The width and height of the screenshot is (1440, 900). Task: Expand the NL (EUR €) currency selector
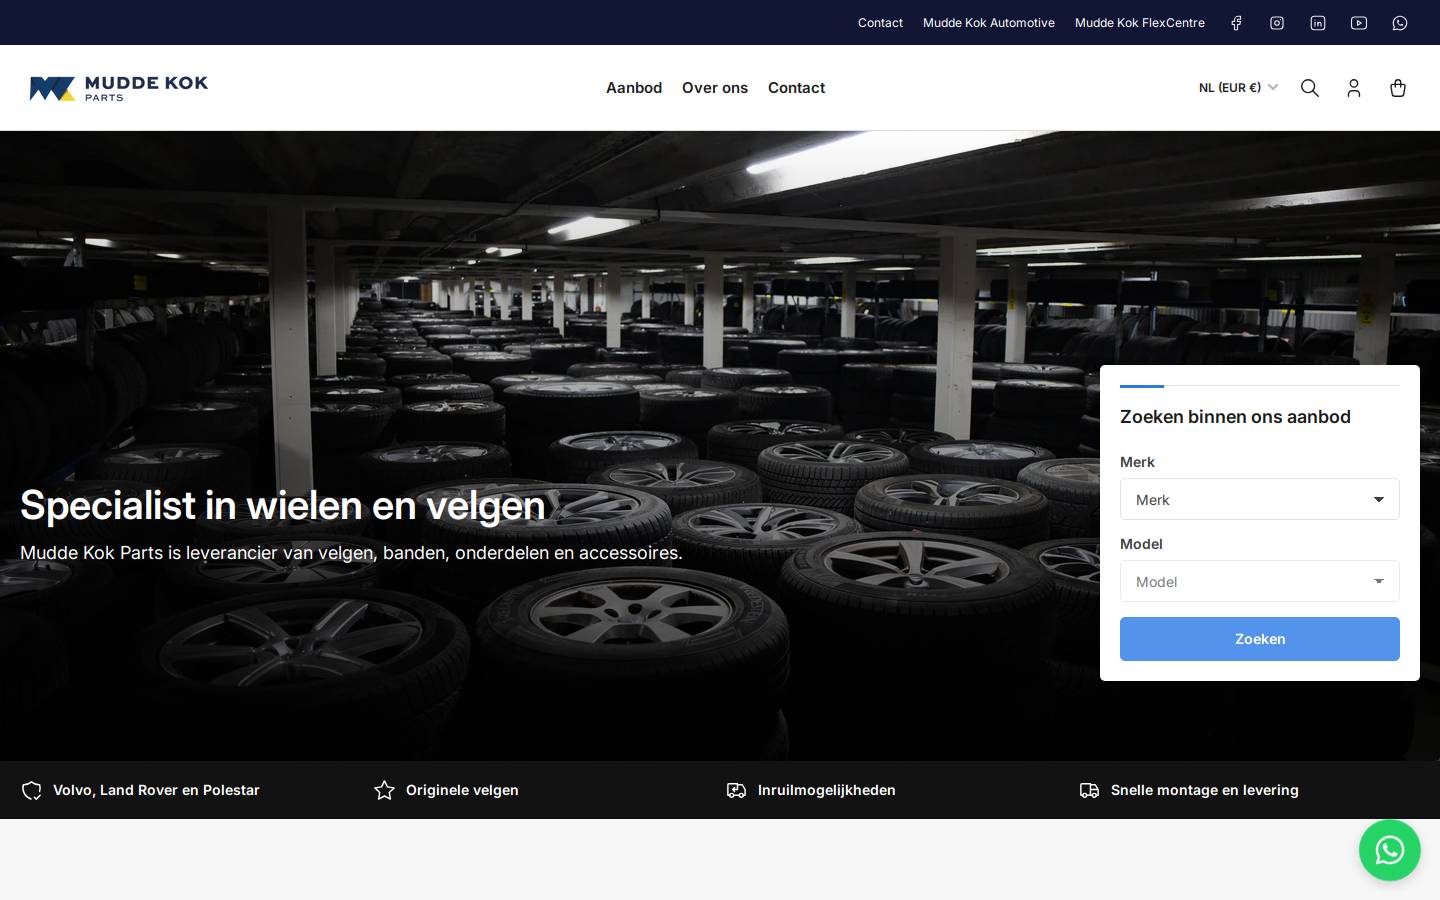(x=1239, y=88)
